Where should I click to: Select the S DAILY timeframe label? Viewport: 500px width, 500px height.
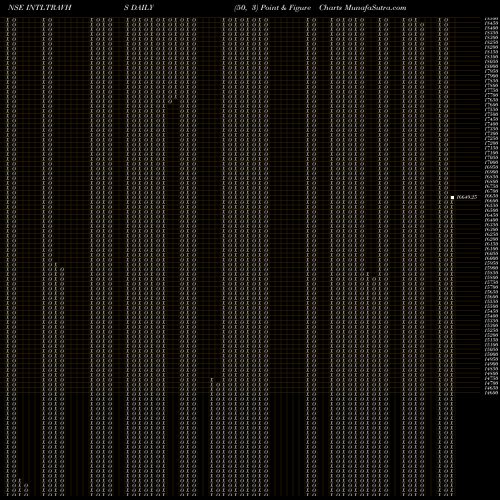[139, 8]
